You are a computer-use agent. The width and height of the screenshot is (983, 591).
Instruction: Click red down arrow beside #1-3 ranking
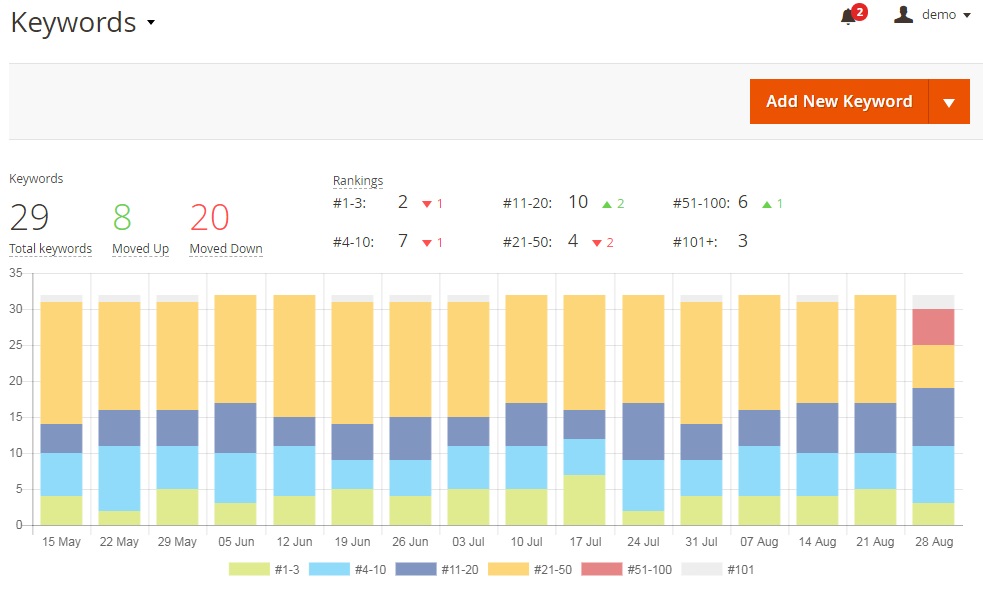coord(427,204)
